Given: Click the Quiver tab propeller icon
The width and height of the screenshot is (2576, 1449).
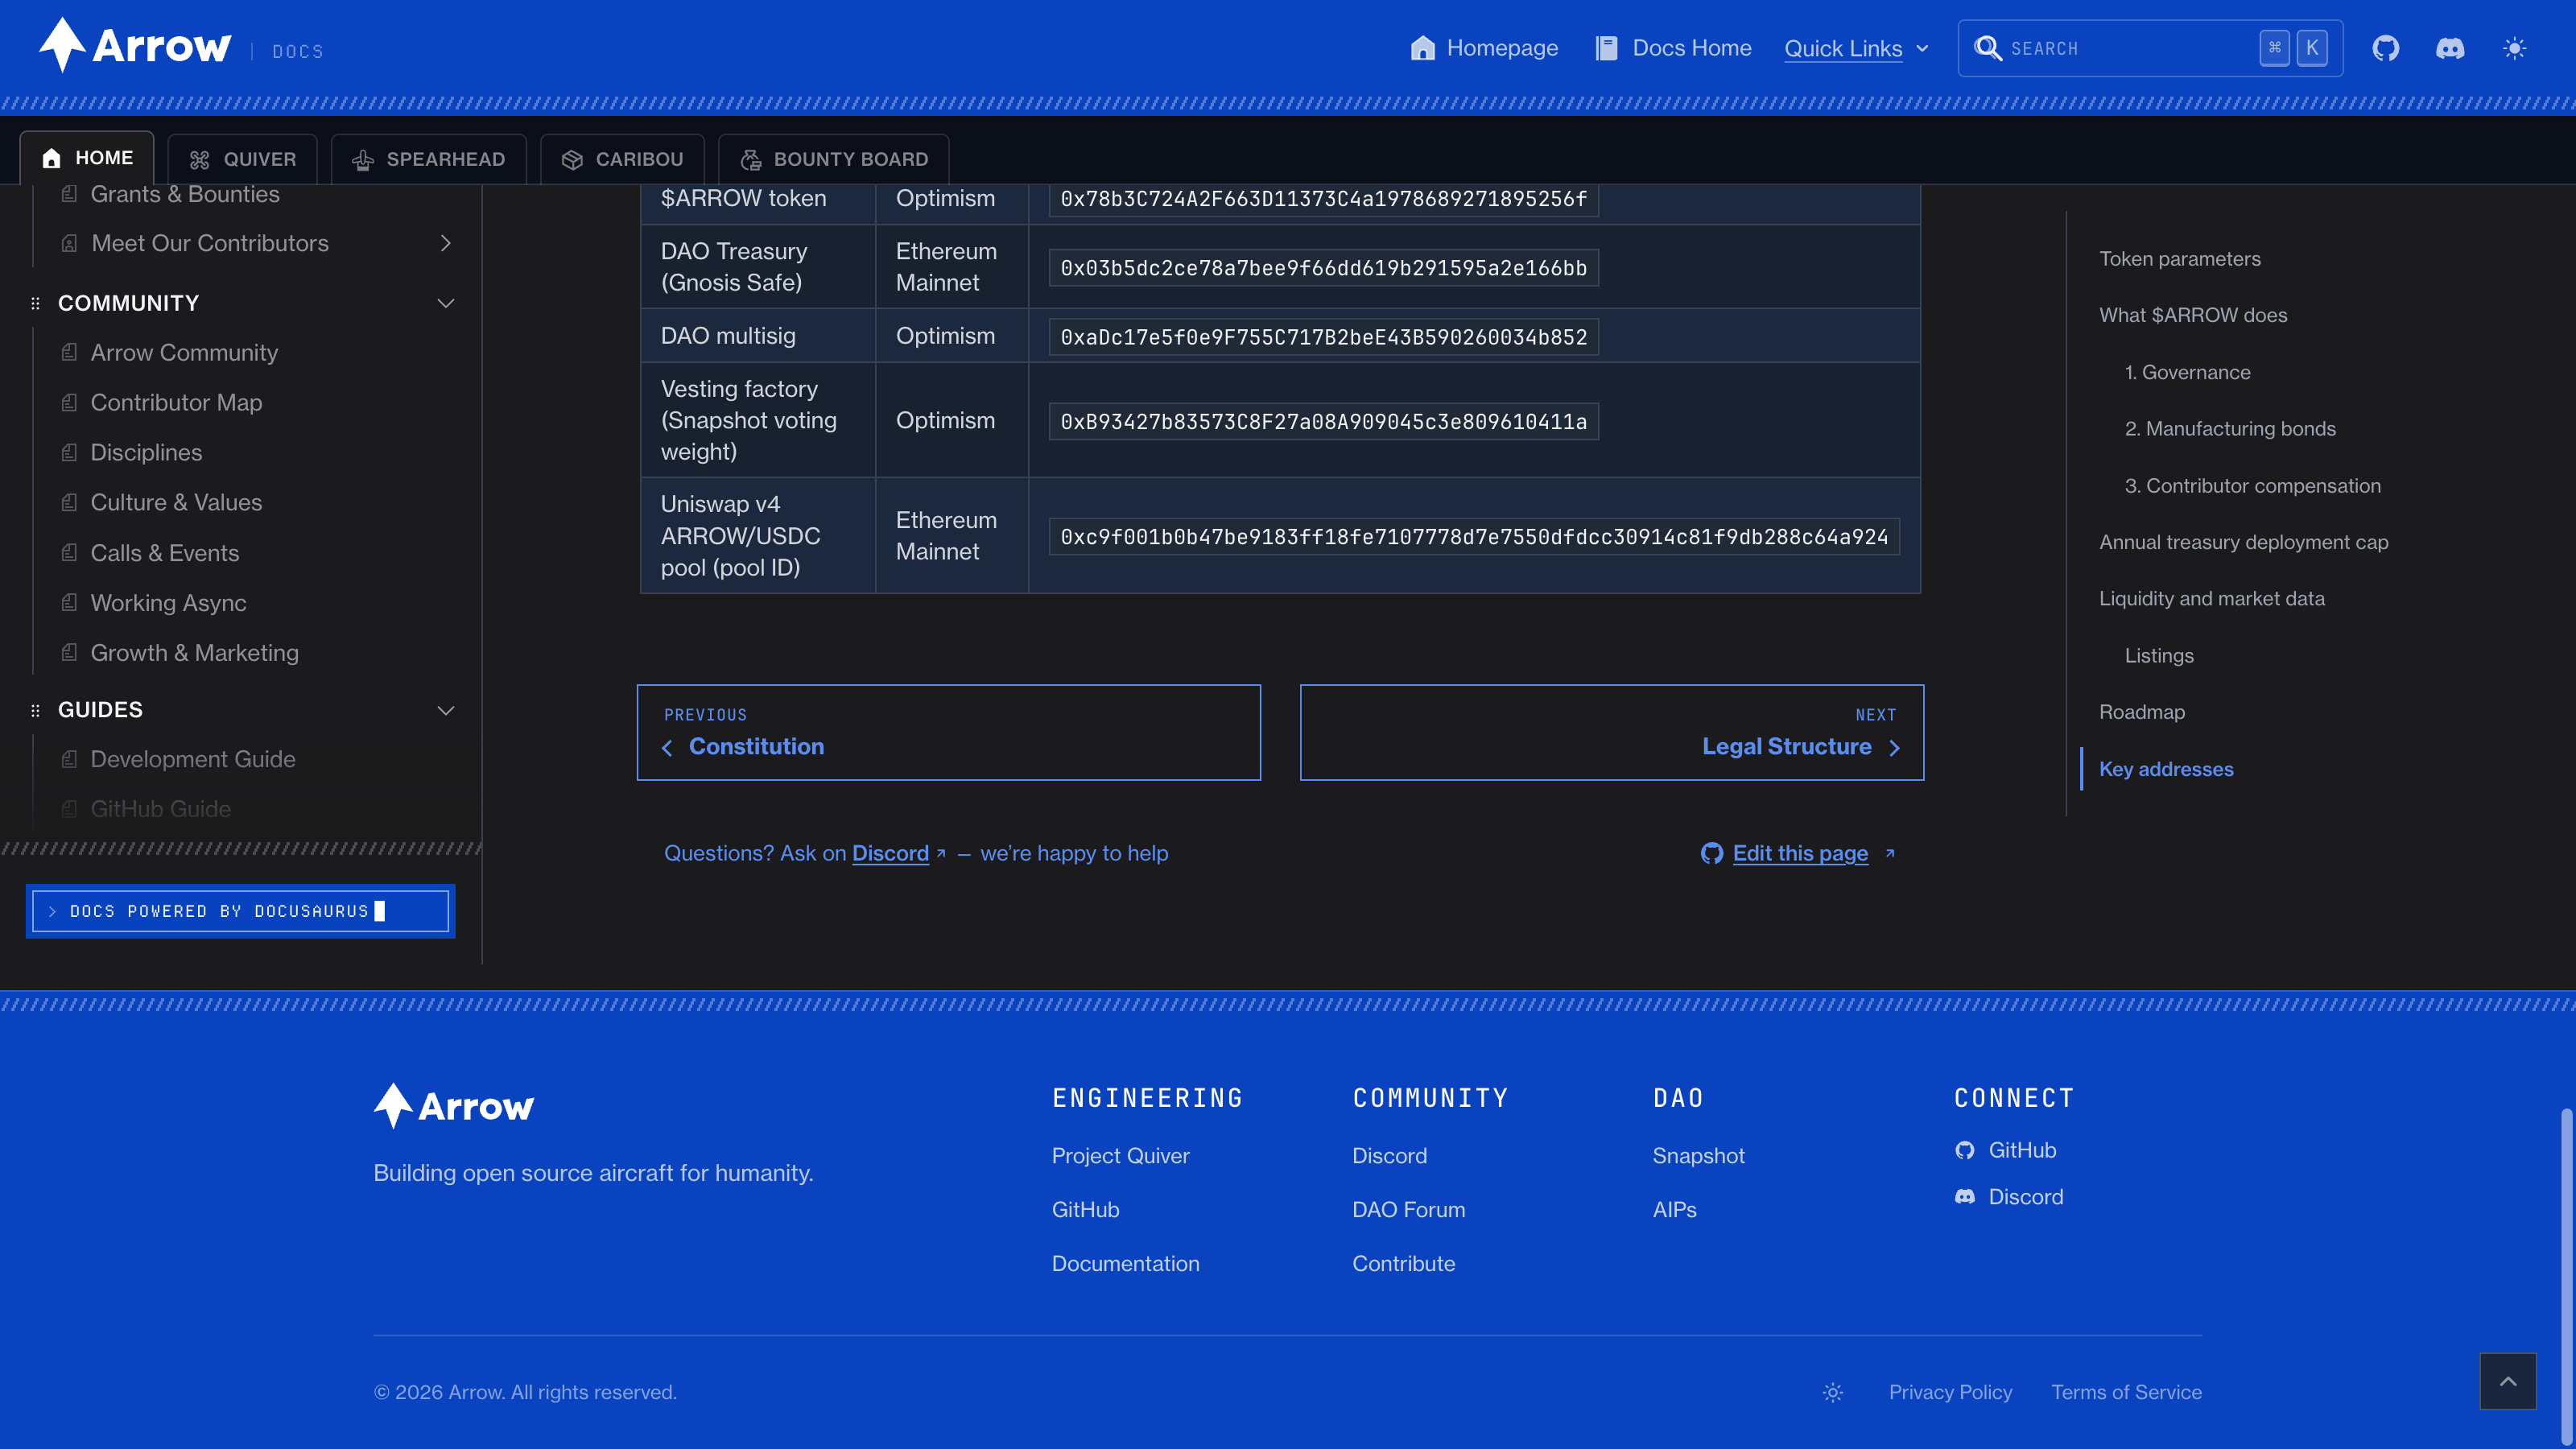Looking at the screenshot, I should (199, 160).
